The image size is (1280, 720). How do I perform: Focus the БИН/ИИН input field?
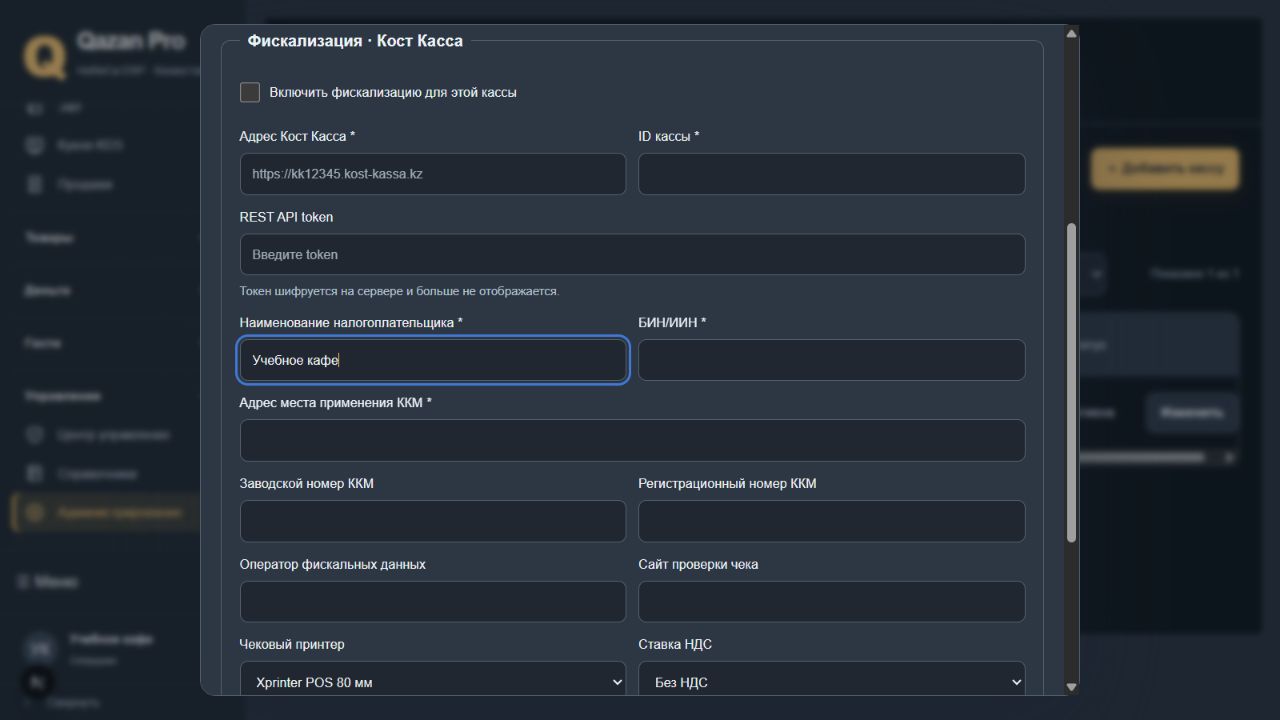pyautogui.click(x=832, y=360)
